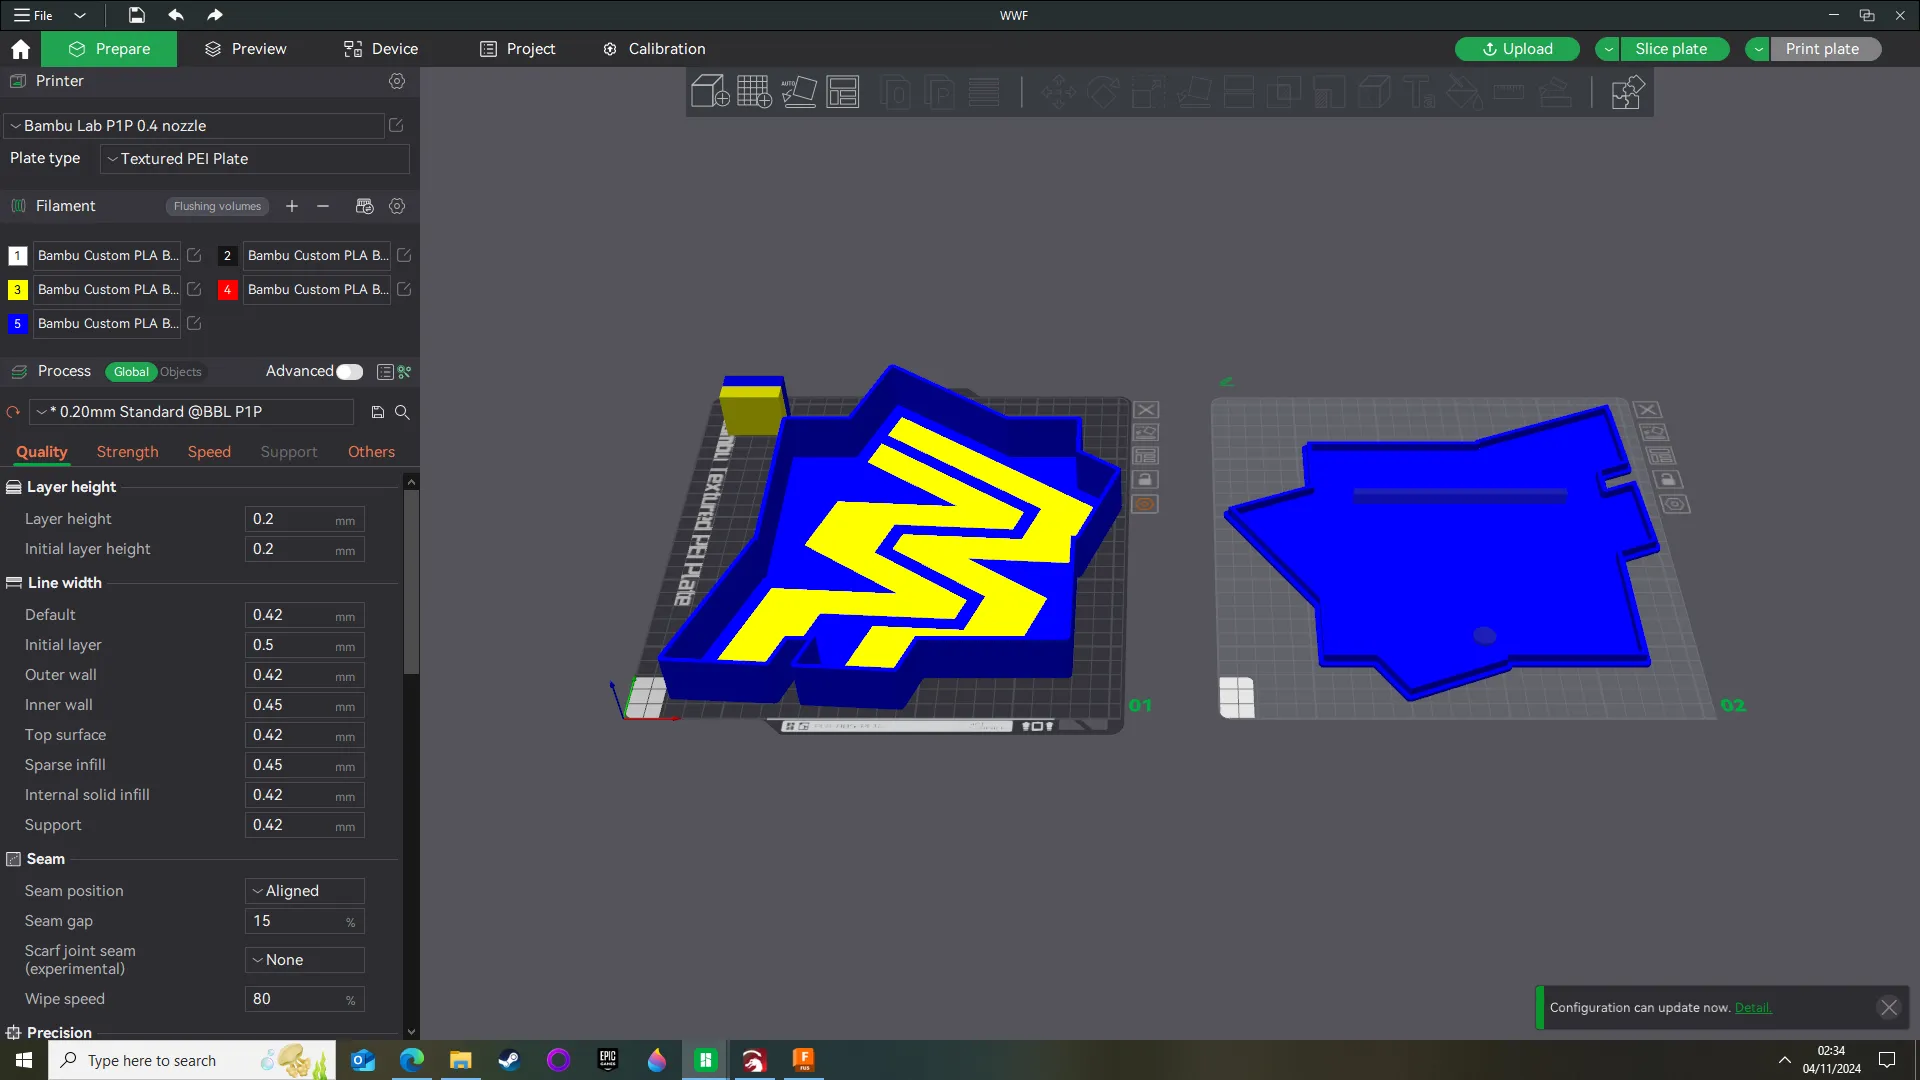Reset the modified process preset
Screen dimensions: 1920x1080
(x=13, y=412)
